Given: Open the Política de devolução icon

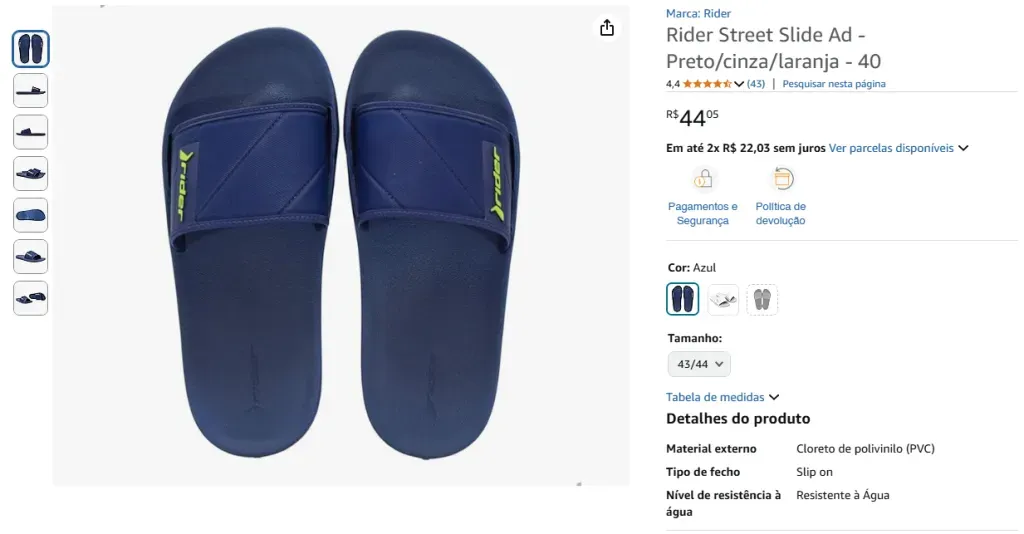Looking at the screenshot, I should click(782, 178).
